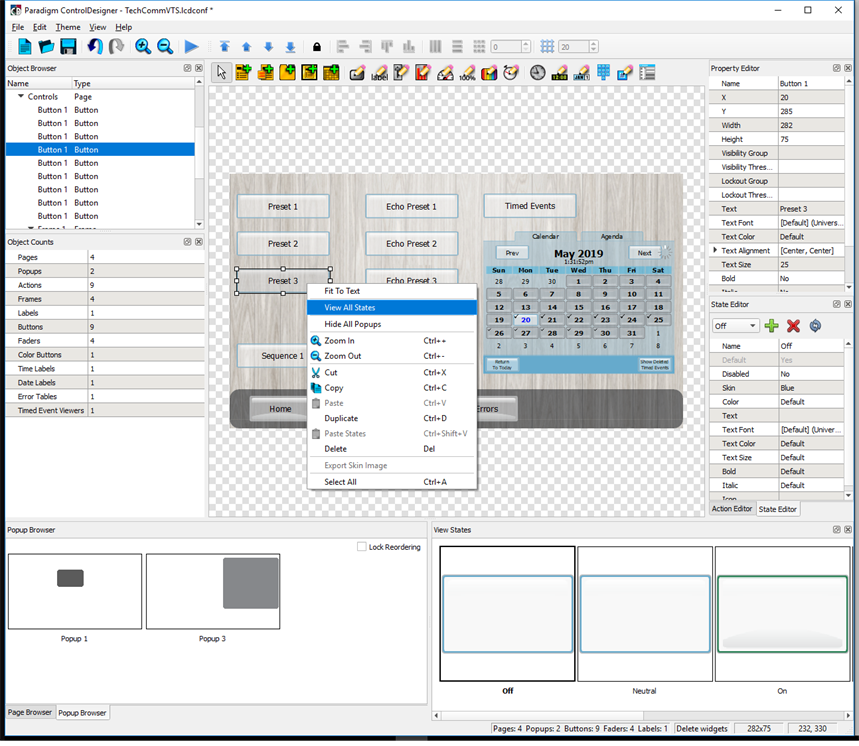Select the Popup 3 thumbnail
The width and height of the screenshot is (859, 746).
[x=213, y=591]
